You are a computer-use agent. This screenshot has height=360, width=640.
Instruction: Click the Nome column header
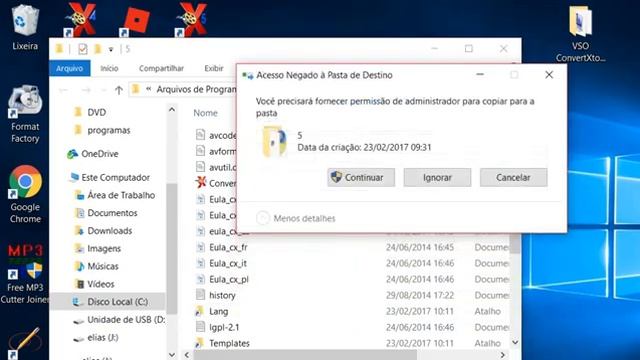click(205, 113)
